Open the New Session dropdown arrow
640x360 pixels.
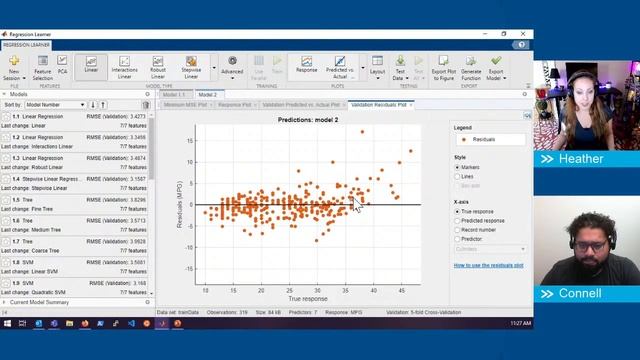[24, 78]
